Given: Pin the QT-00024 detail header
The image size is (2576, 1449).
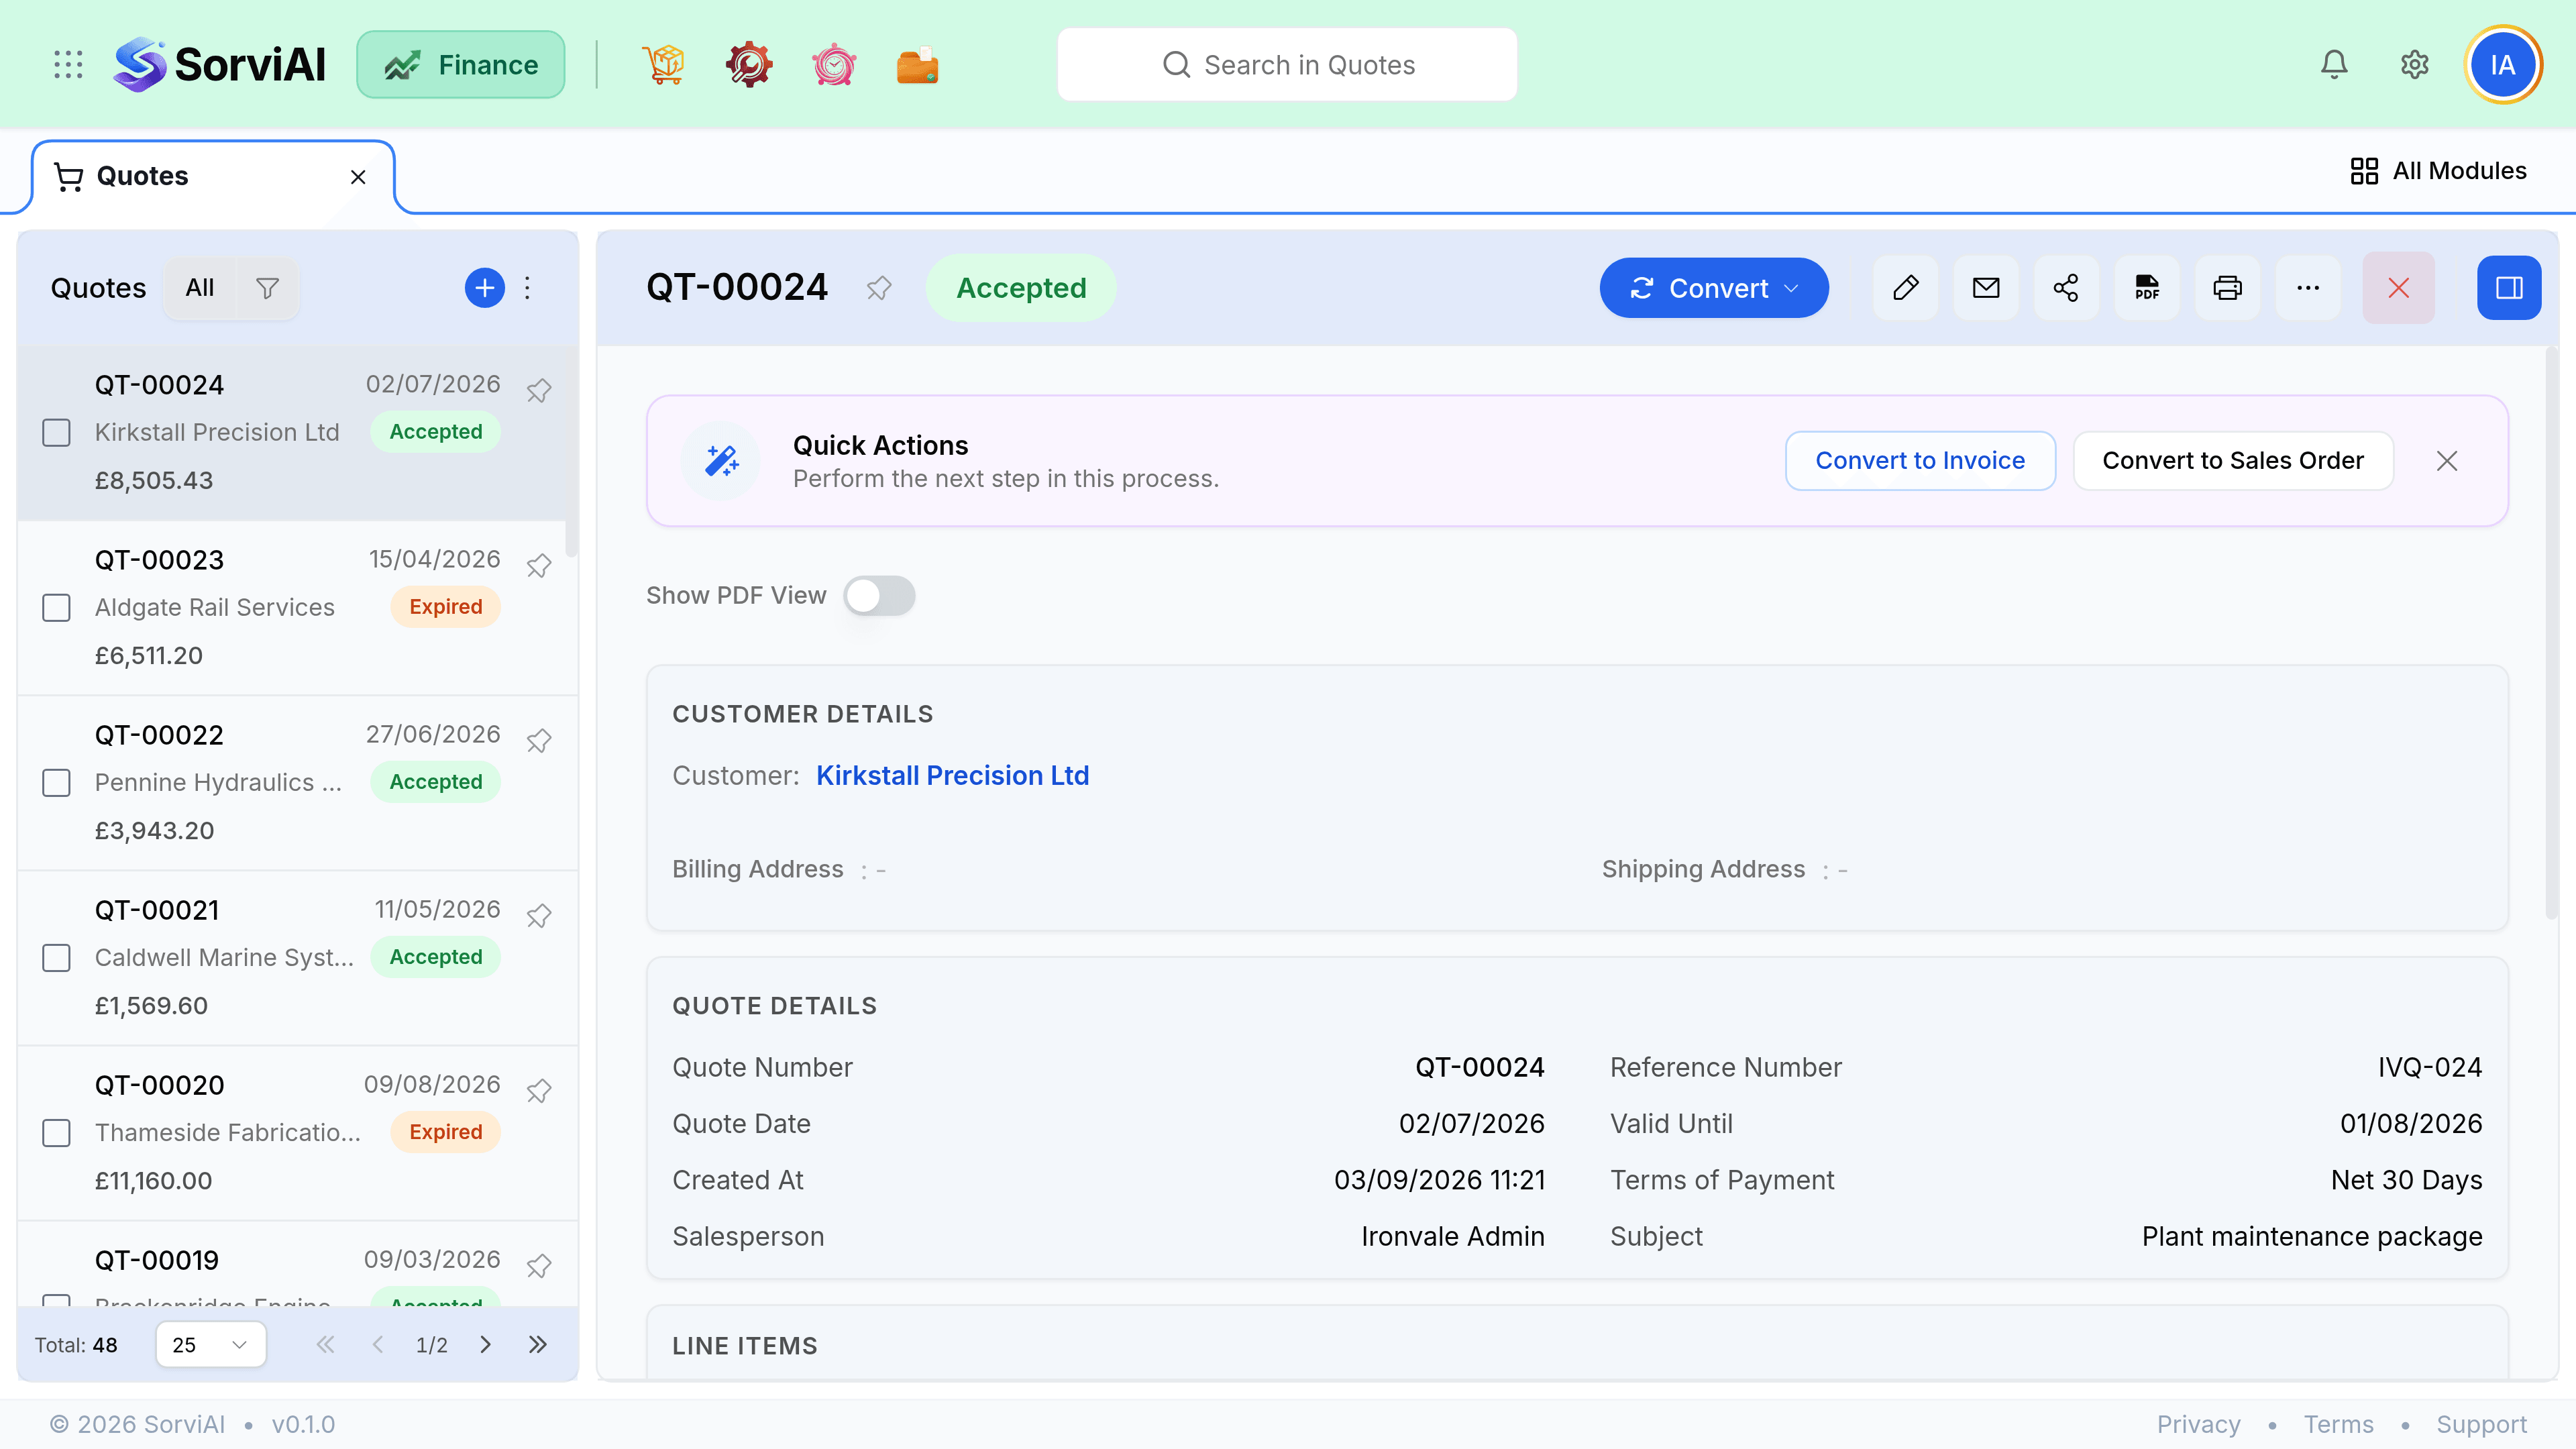Looking at the screenshot, I should click(879, 288).
